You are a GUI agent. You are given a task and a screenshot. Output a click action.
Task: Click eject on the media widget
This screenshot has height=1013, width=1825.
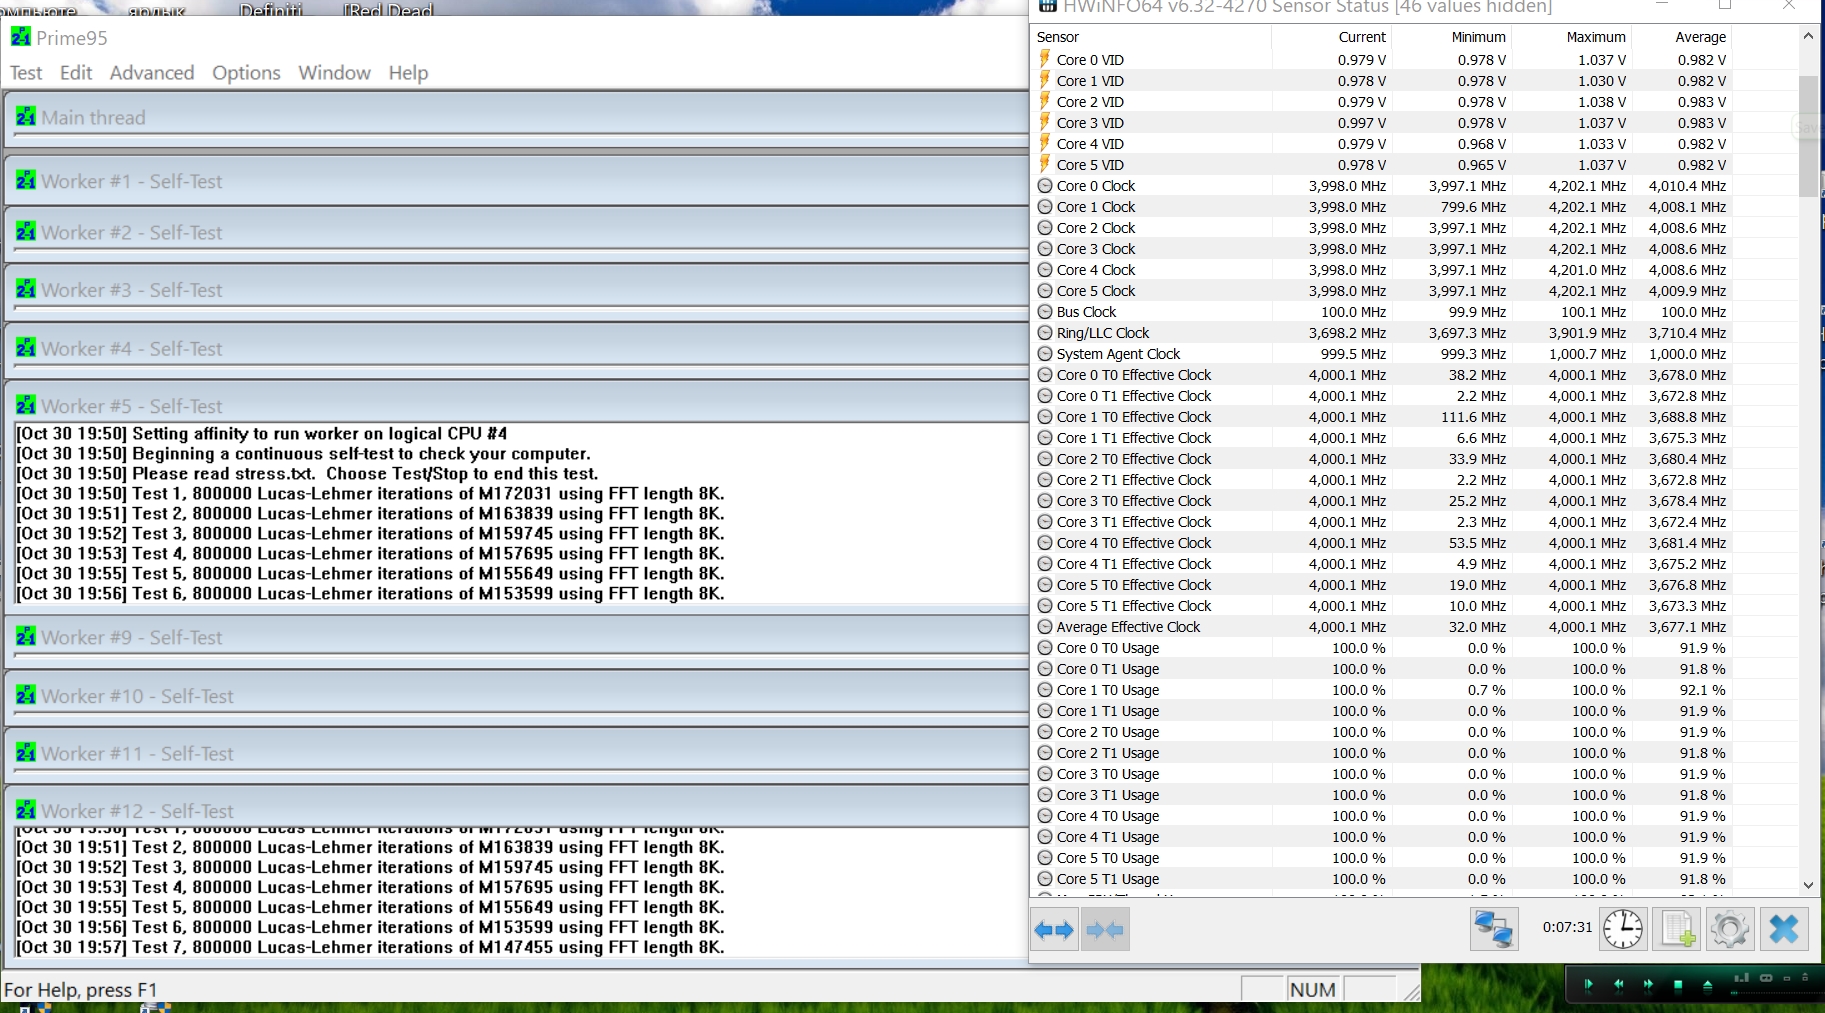point(1707,985)
